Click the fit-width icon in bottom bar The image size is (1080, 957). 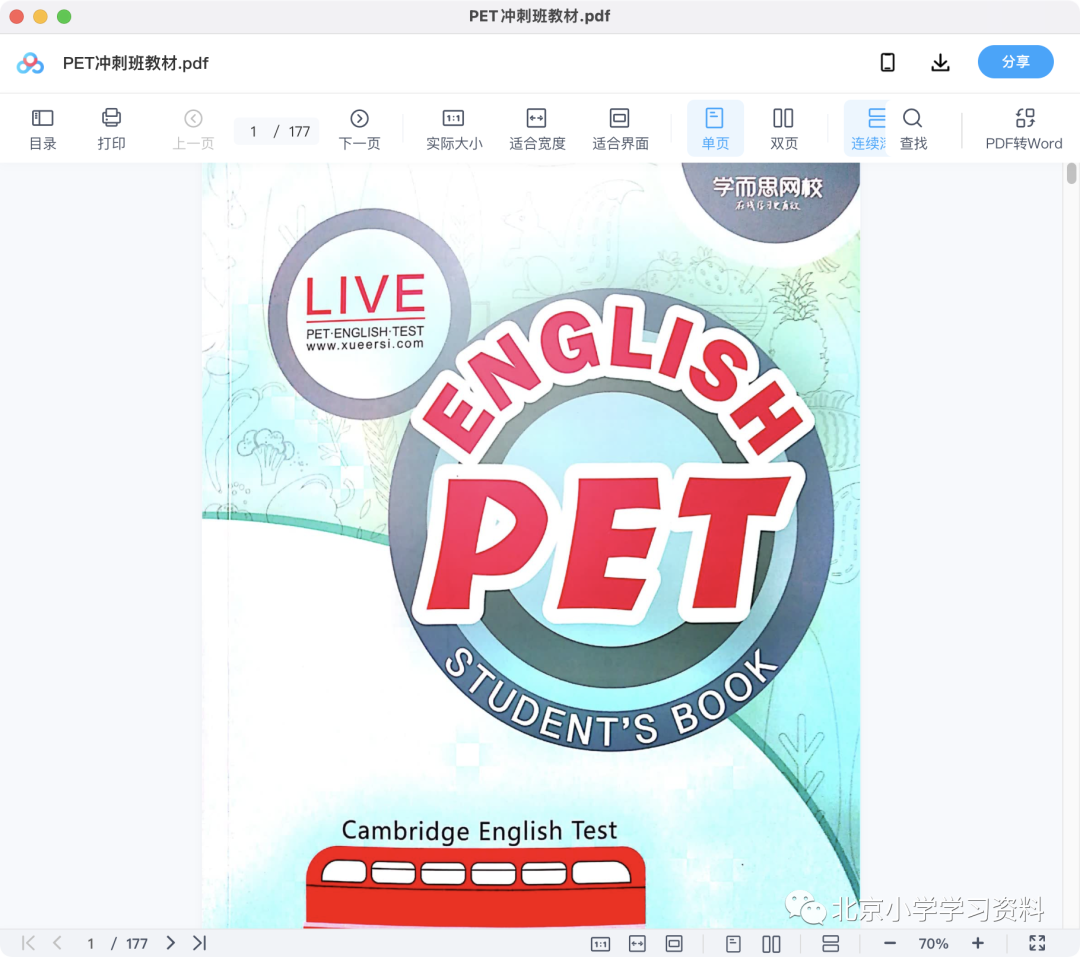tap(638, 943)
